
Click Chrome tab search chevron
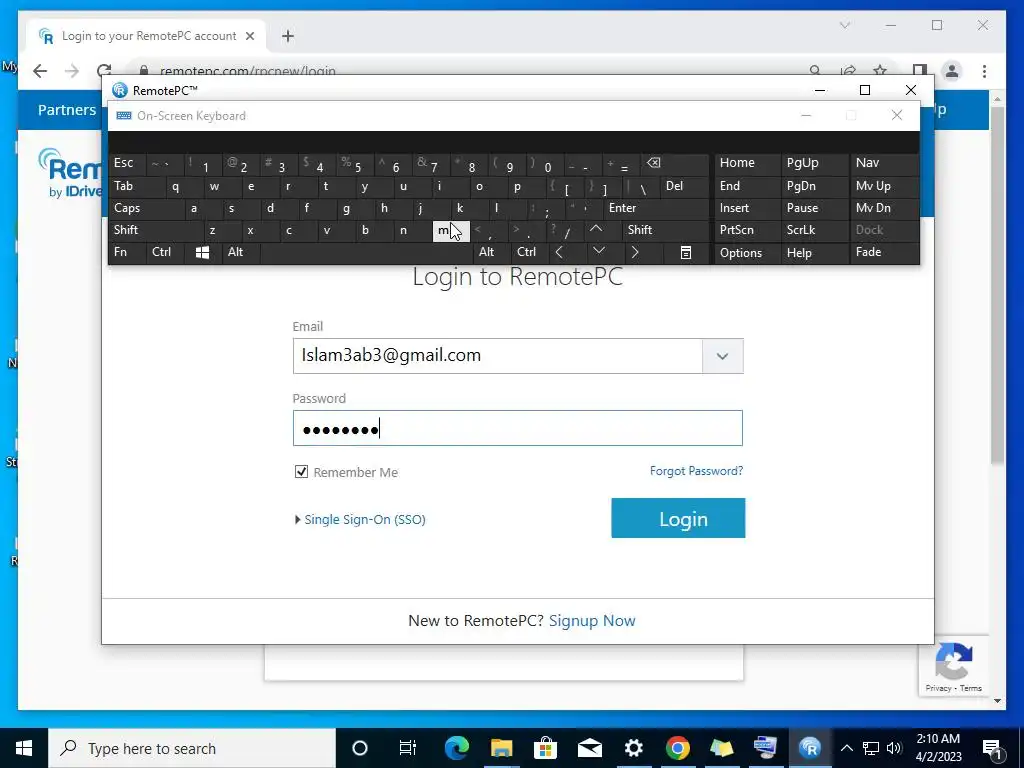tap(844, 25)
